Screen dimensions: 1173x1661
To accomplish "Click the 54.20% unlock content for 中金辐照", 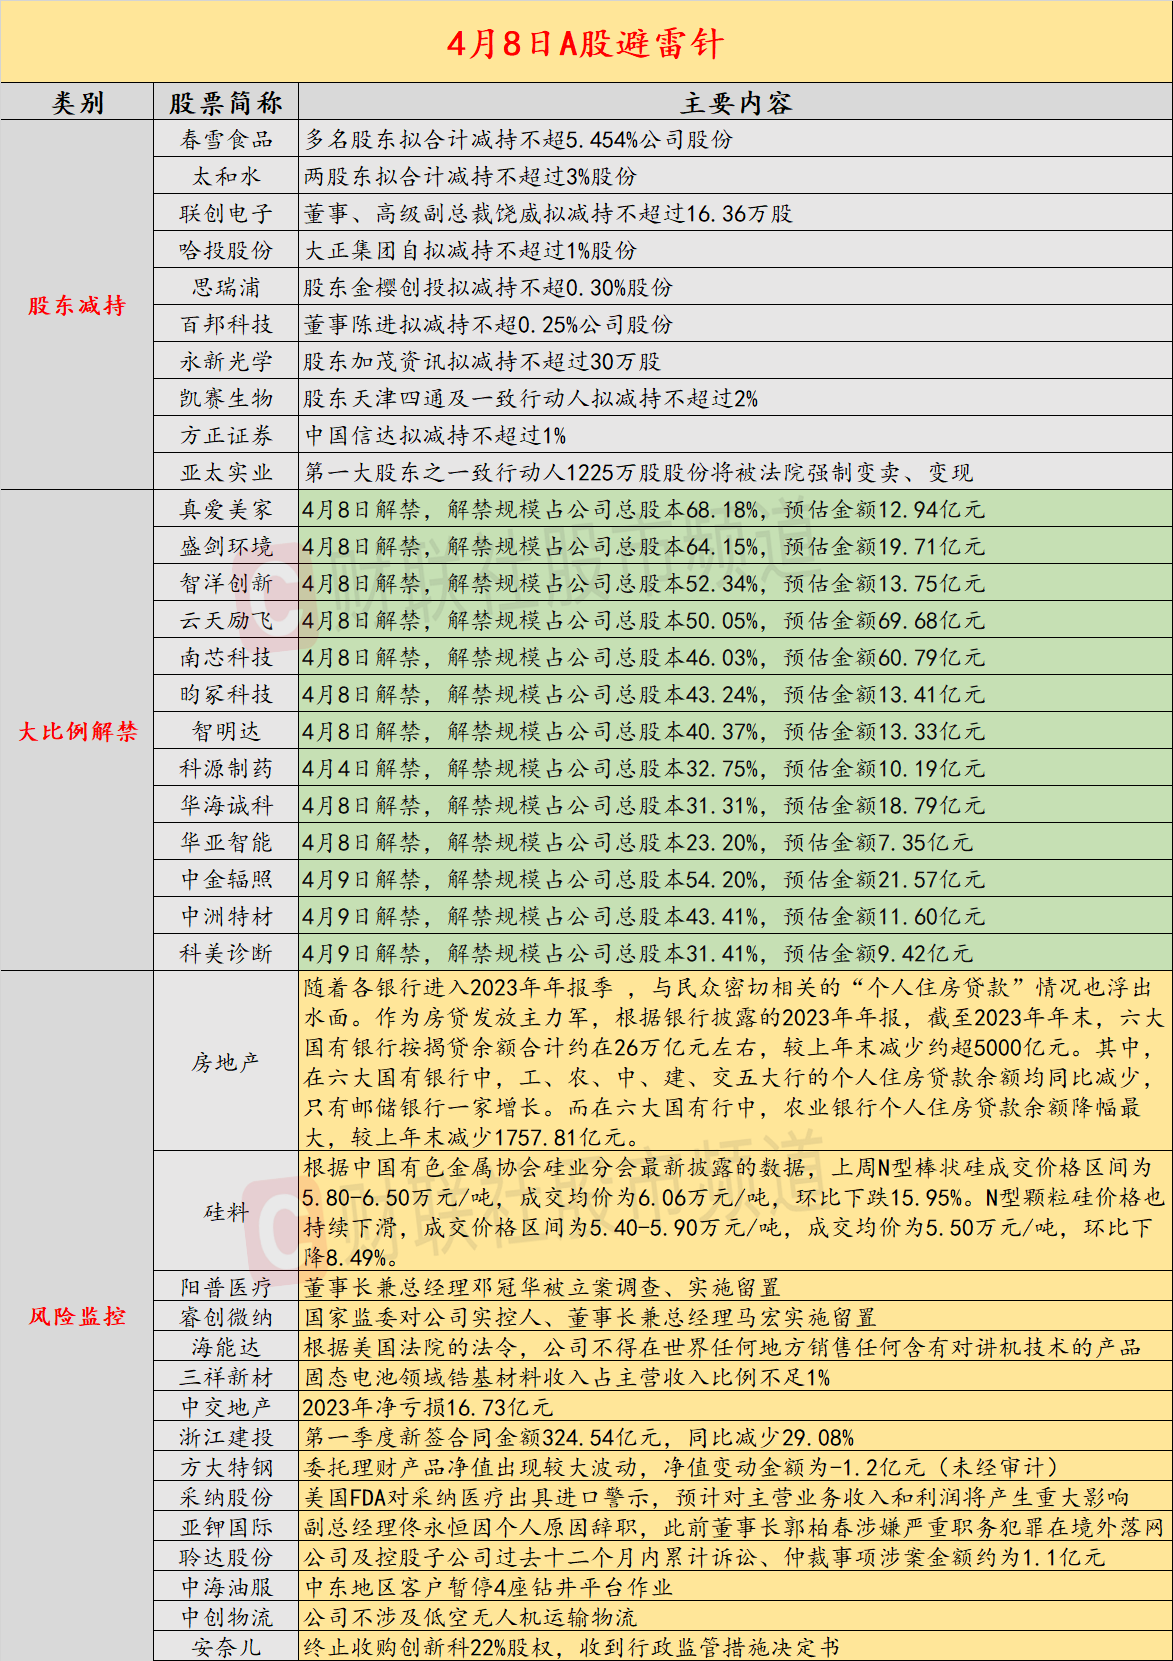I will click(644, 880).
